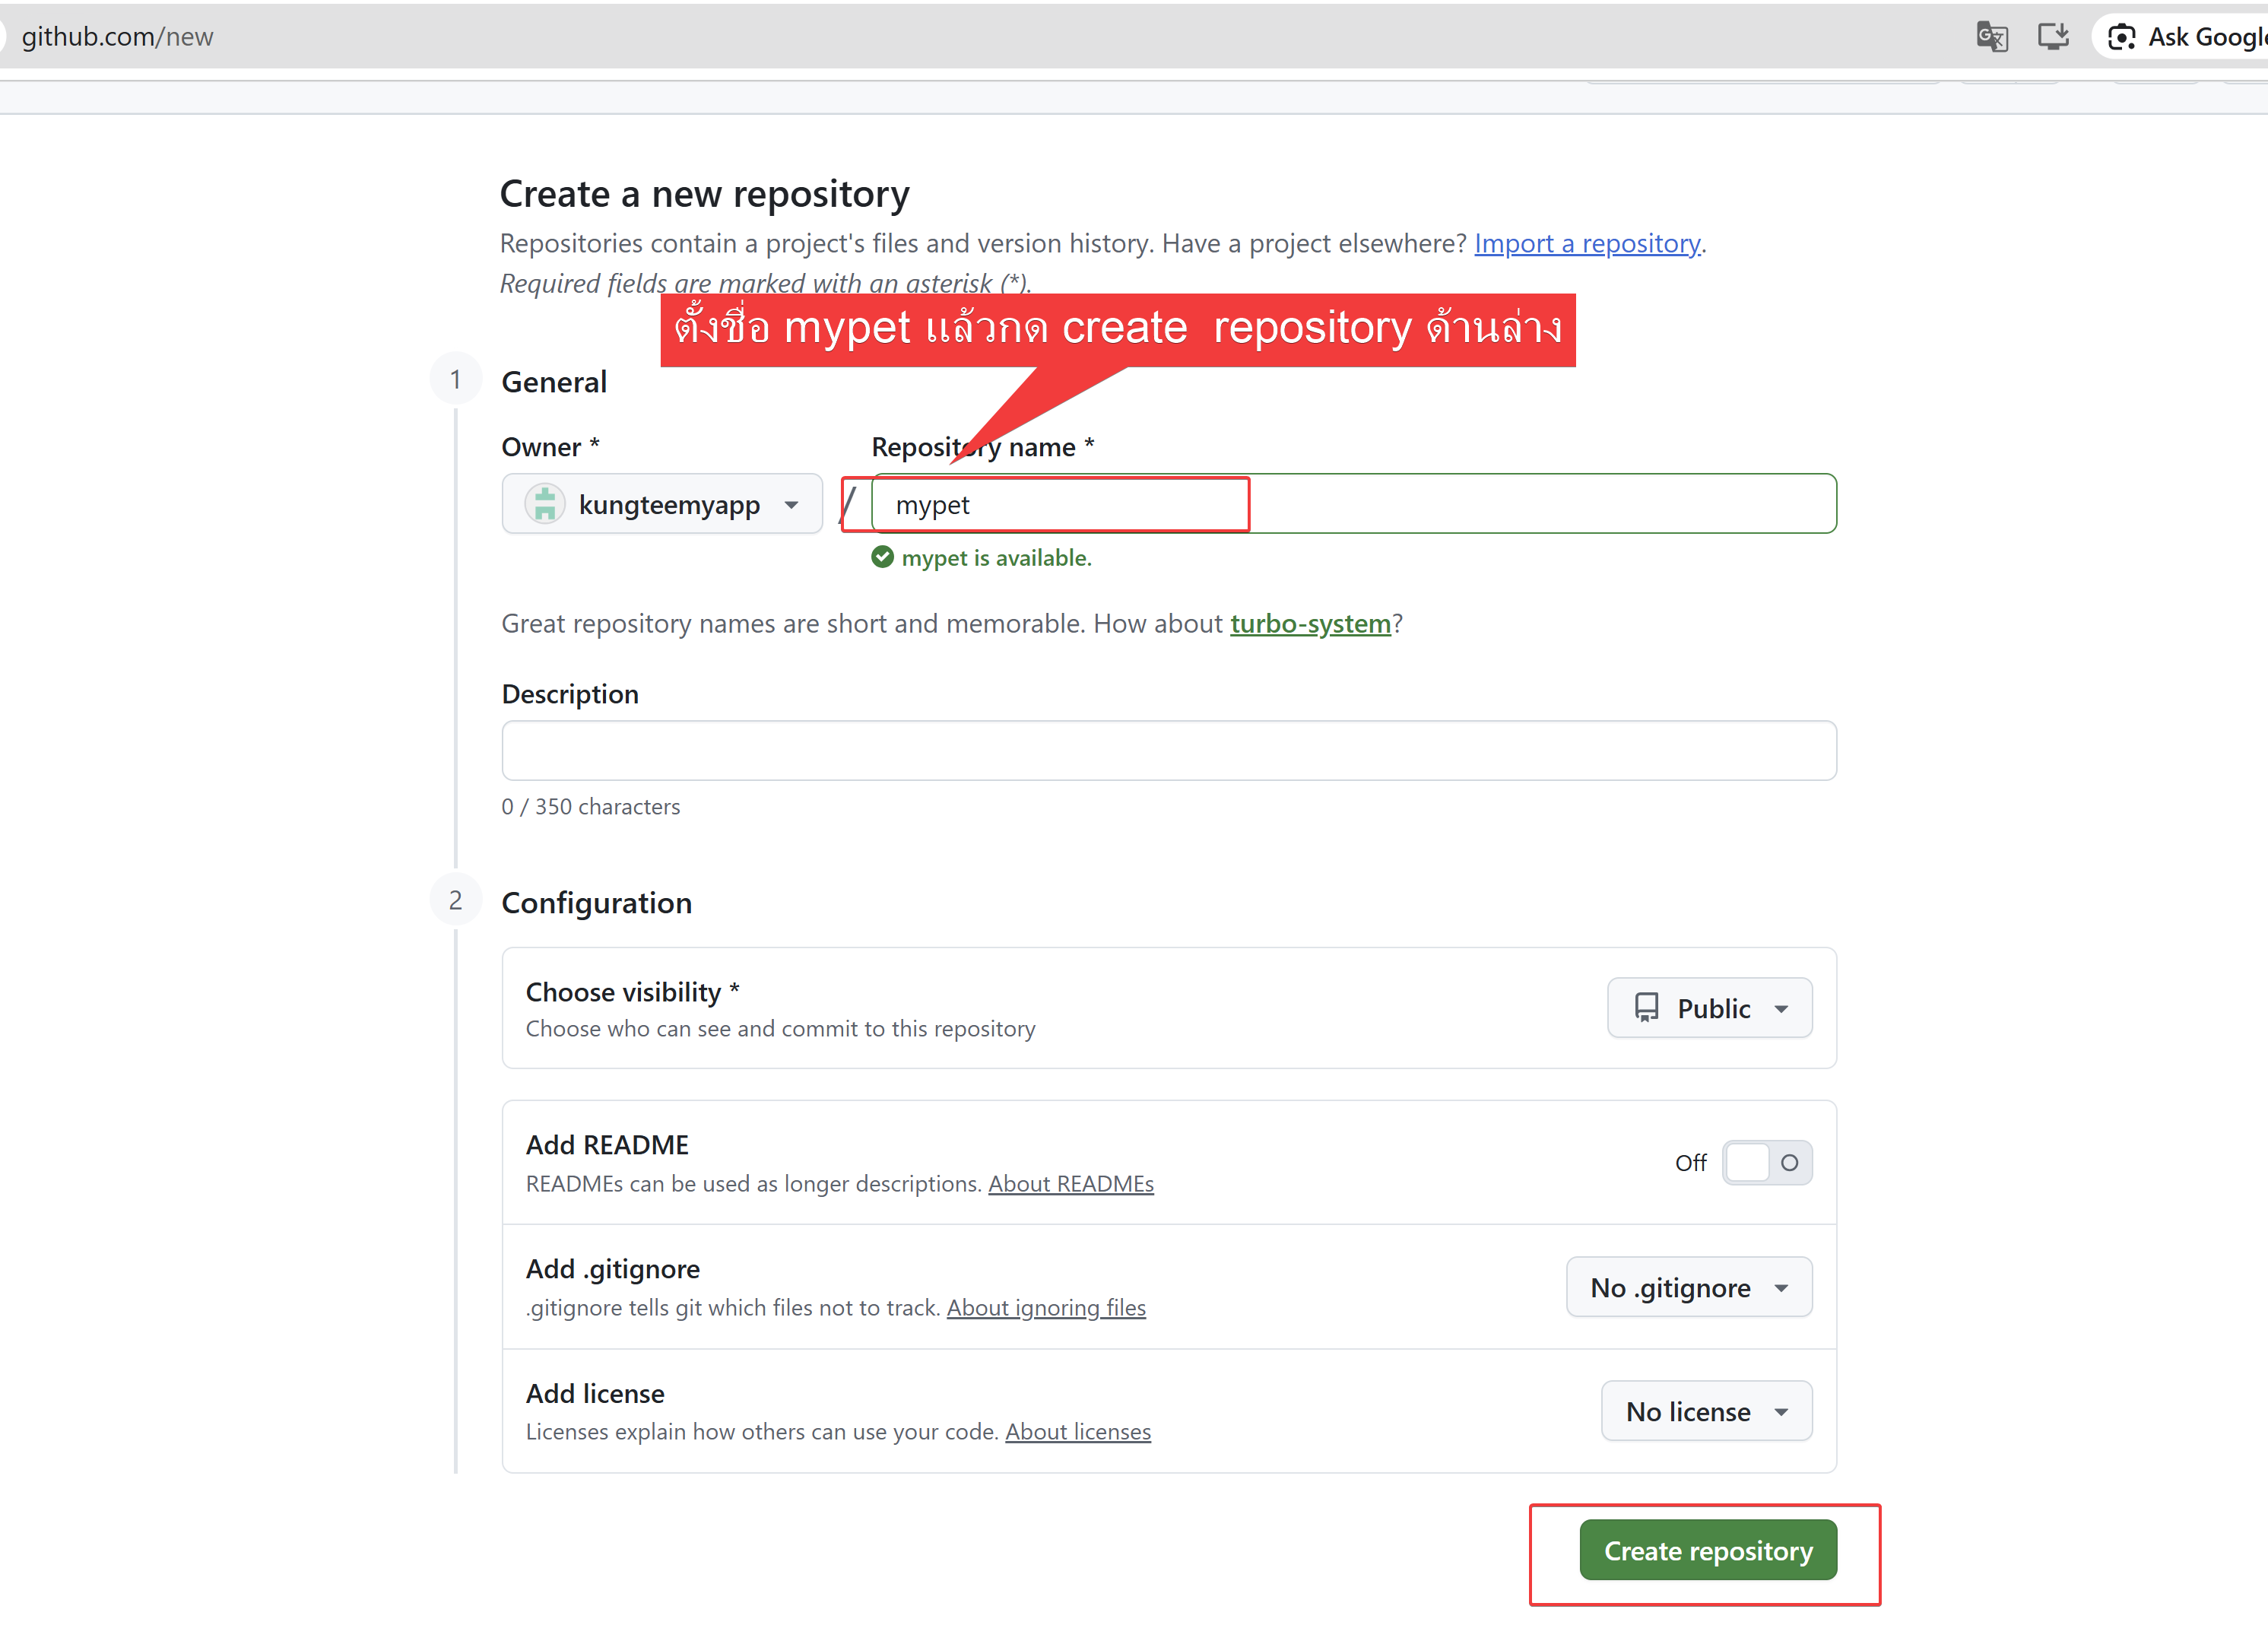Click the green availability checkmark icon

882,557
